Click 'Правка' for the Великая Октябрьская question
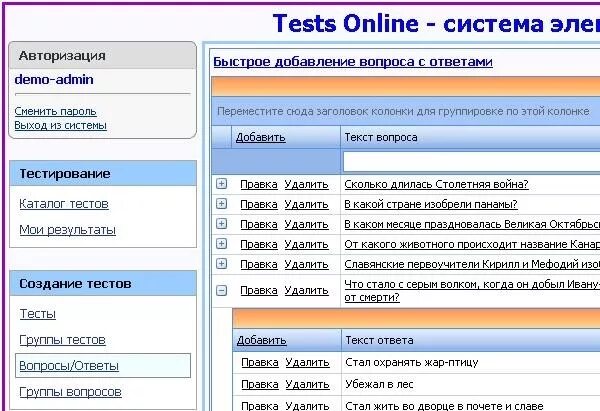Screen dimensions: 600x411 coord(259,224)
